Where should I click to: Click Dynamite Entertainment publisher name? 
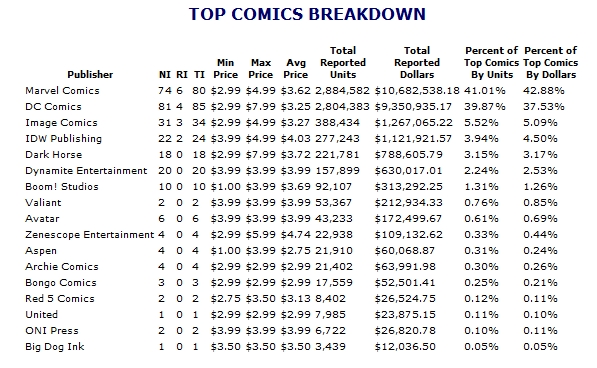(86, 170)
